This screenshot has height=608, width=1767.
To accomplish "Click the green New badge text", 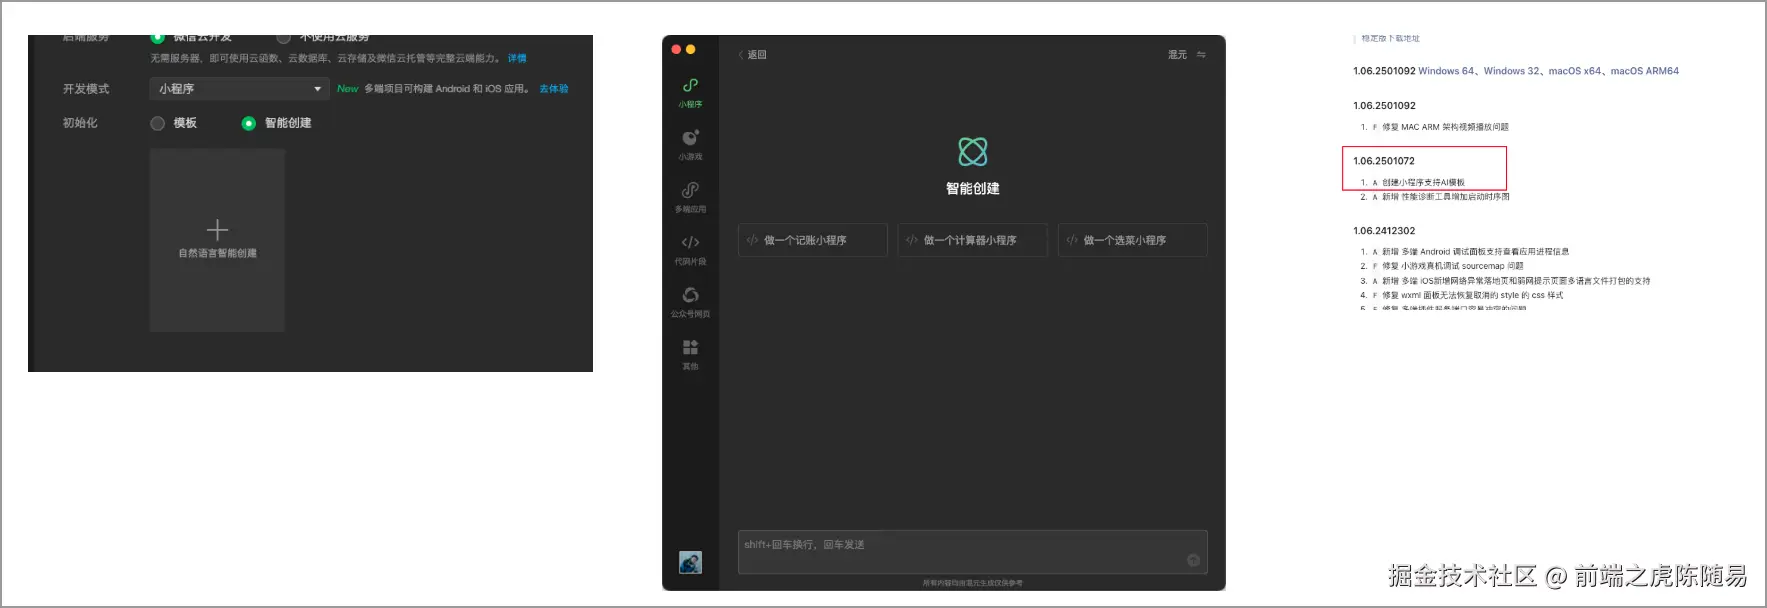I will pos(347,89).
